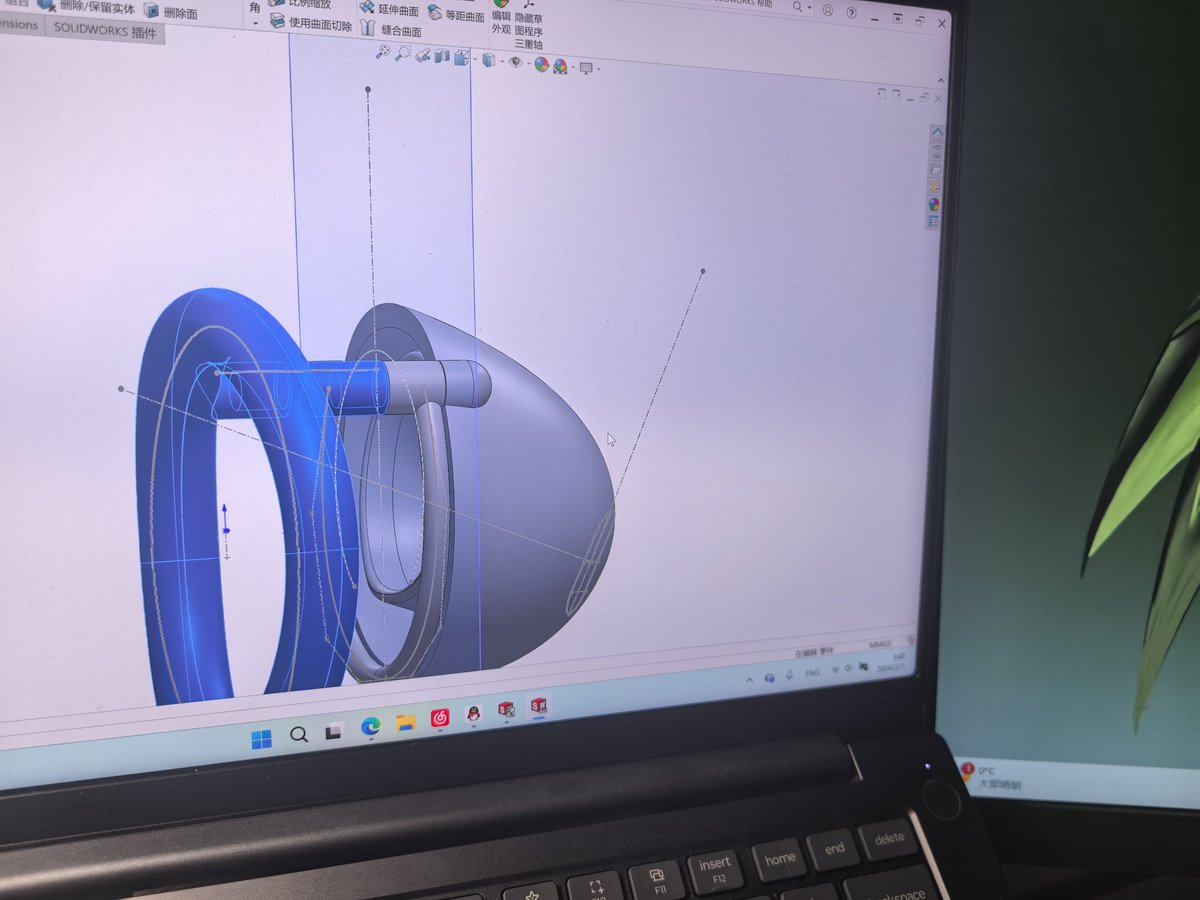
Task: Click the Section View icon
Action: pyautogui.click(x=442, y=57)
